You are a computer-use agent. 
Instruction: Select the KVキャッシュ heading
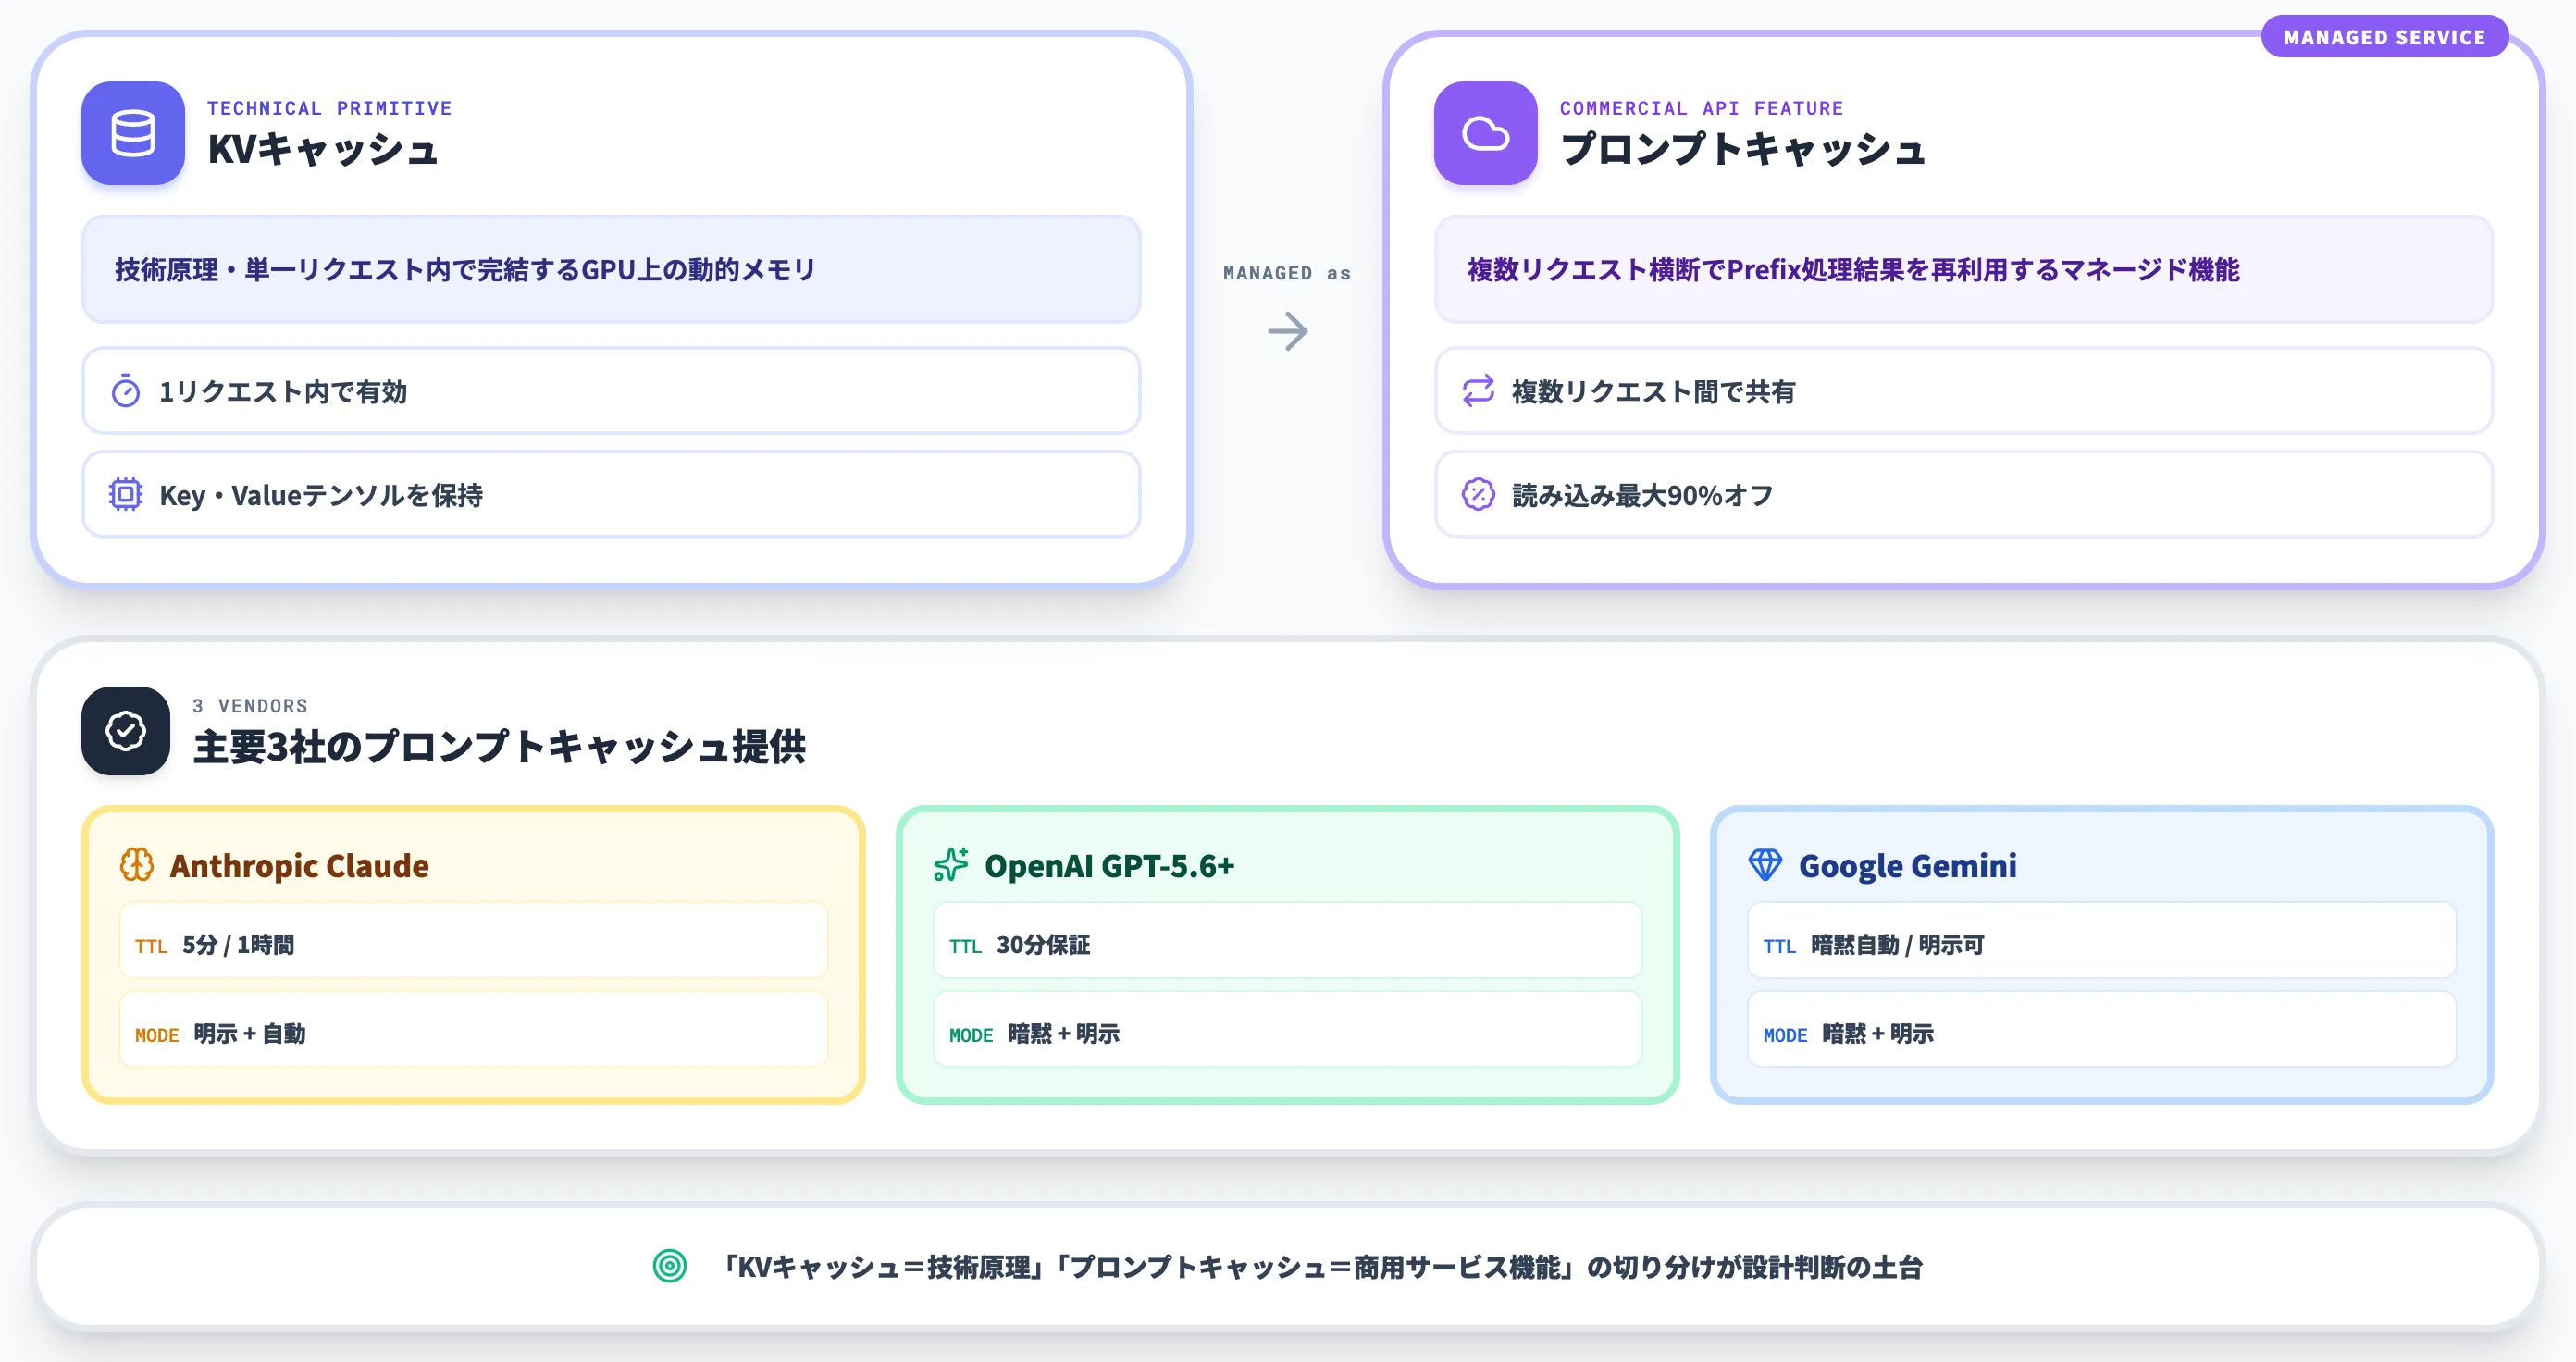[323, 149]
